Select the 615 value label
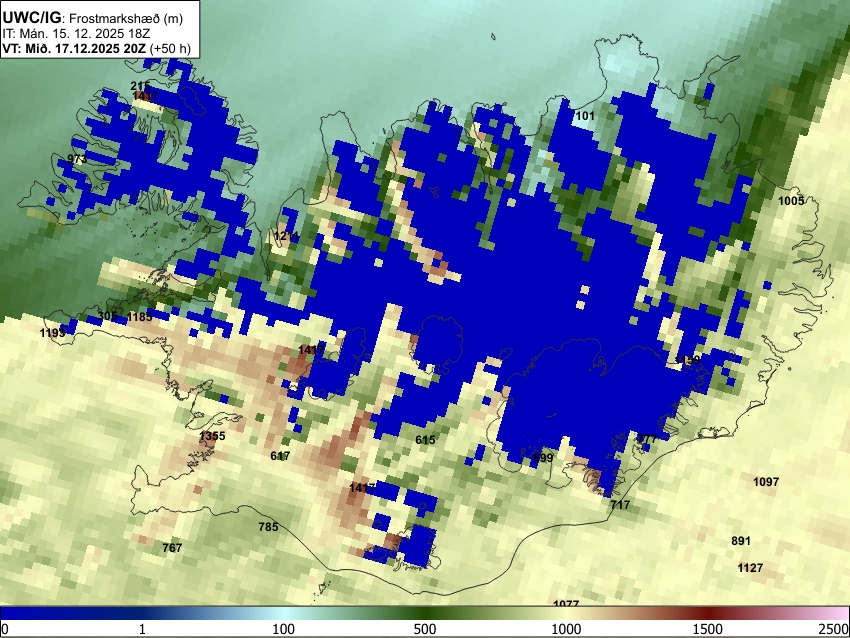 tap(425, 440)
